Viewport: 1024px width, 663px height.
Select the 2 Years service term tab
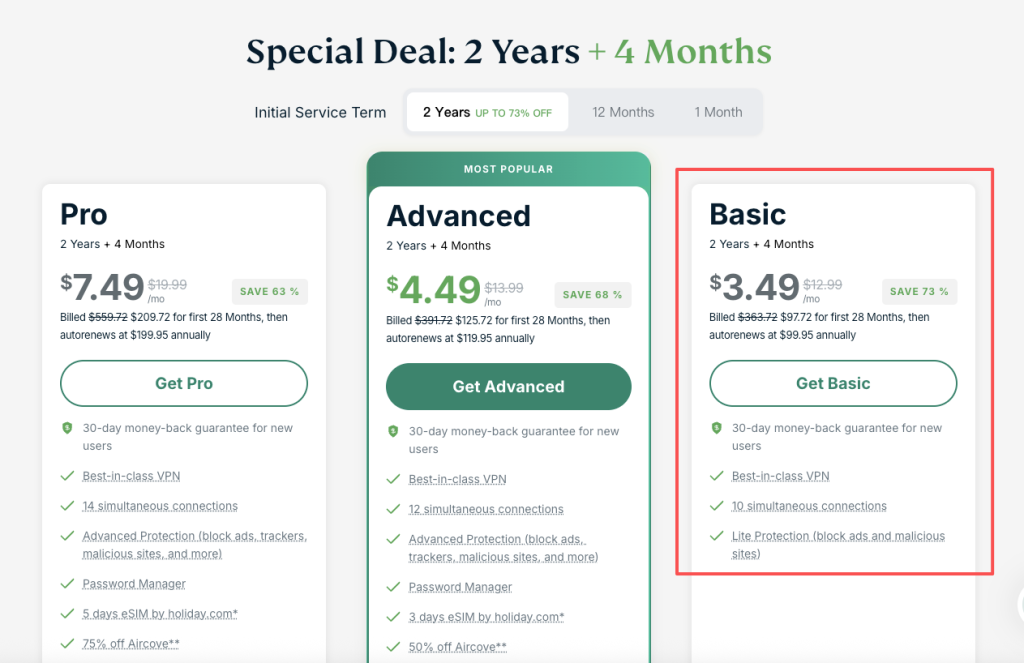tap(486, 112)
